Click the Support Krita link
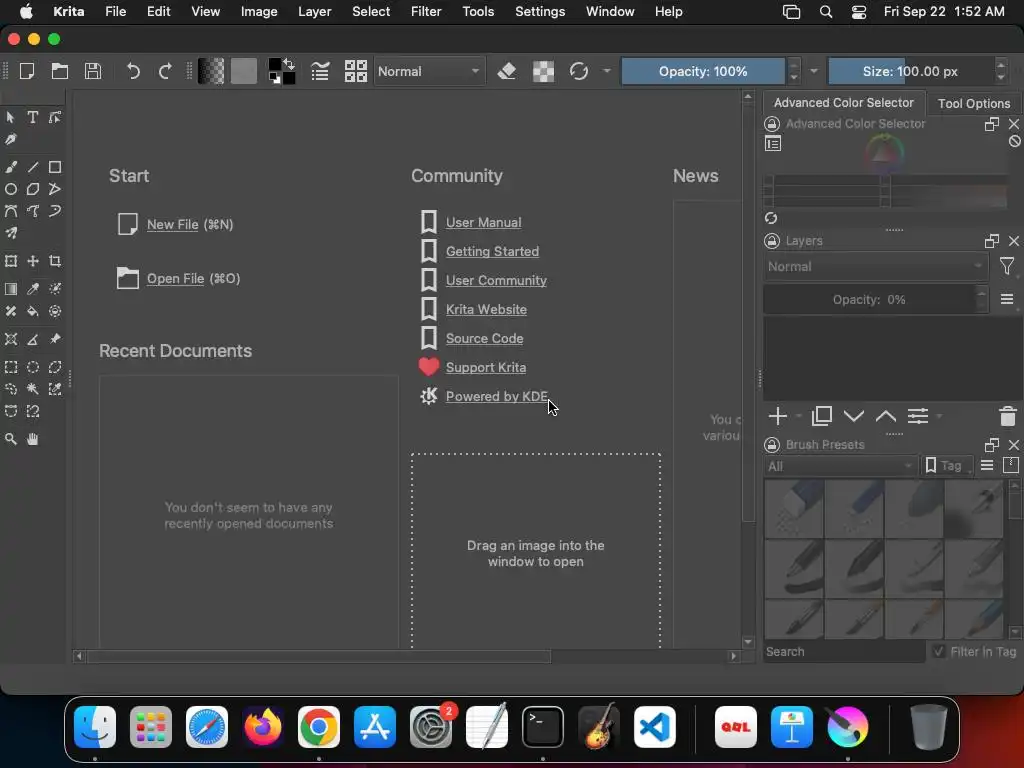1024x768 pixels. point(486,367)
